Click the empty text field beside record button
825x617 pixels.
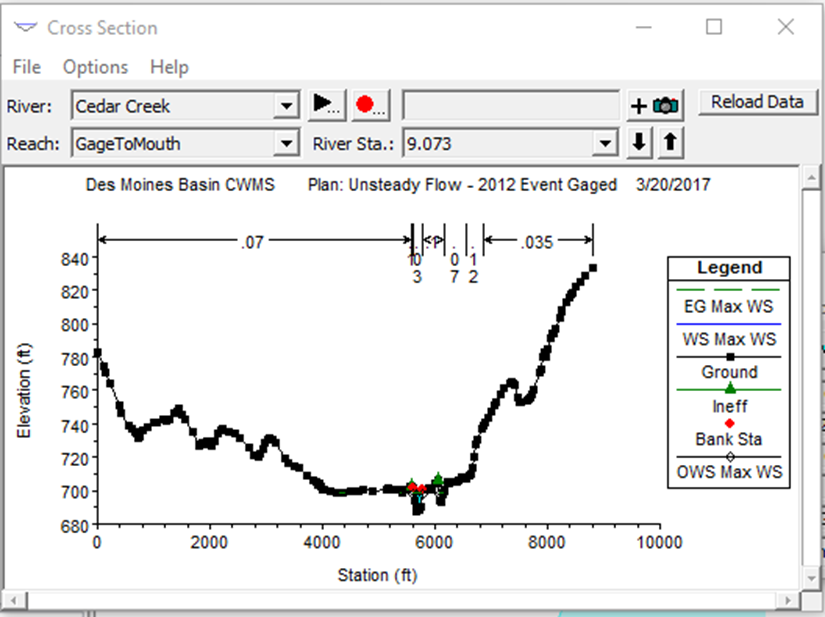[511, 105]
